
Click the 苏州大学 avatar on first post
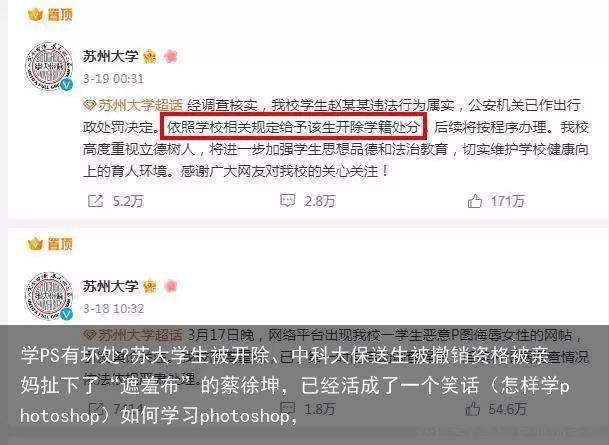49,66
